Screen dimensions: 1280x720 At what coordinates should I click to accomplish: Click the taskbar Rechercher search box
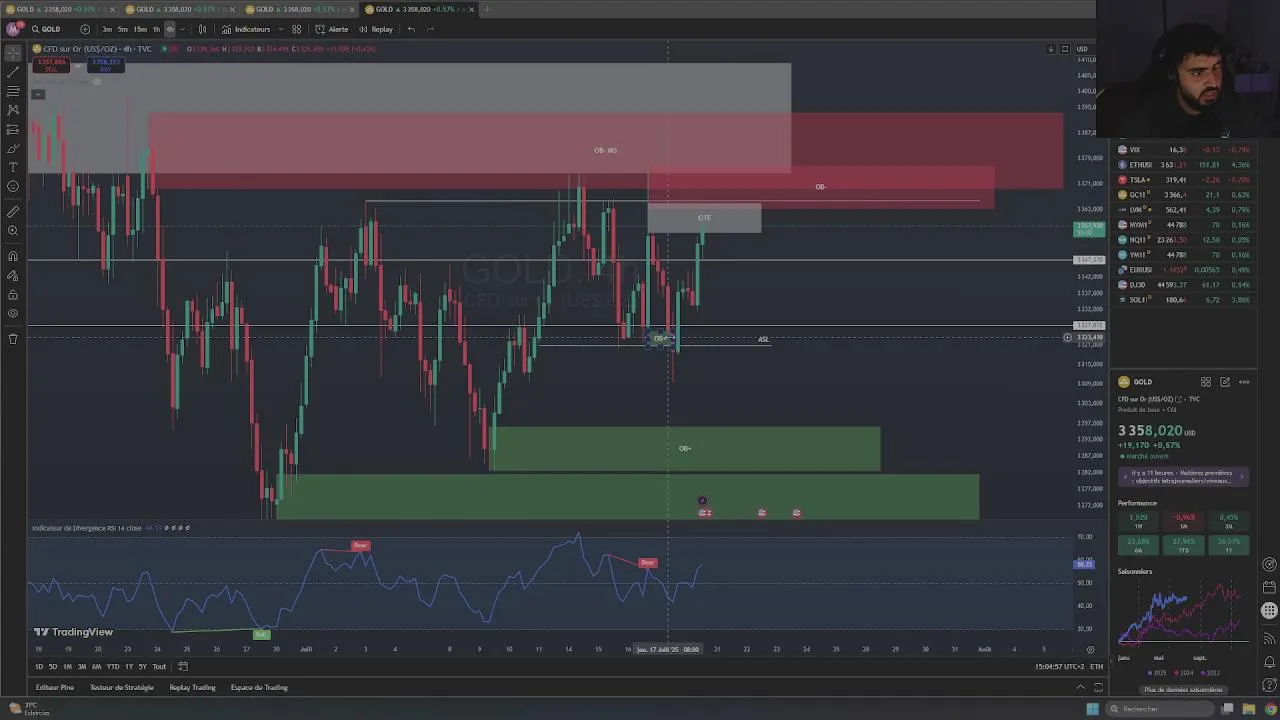pos(1161,709)
